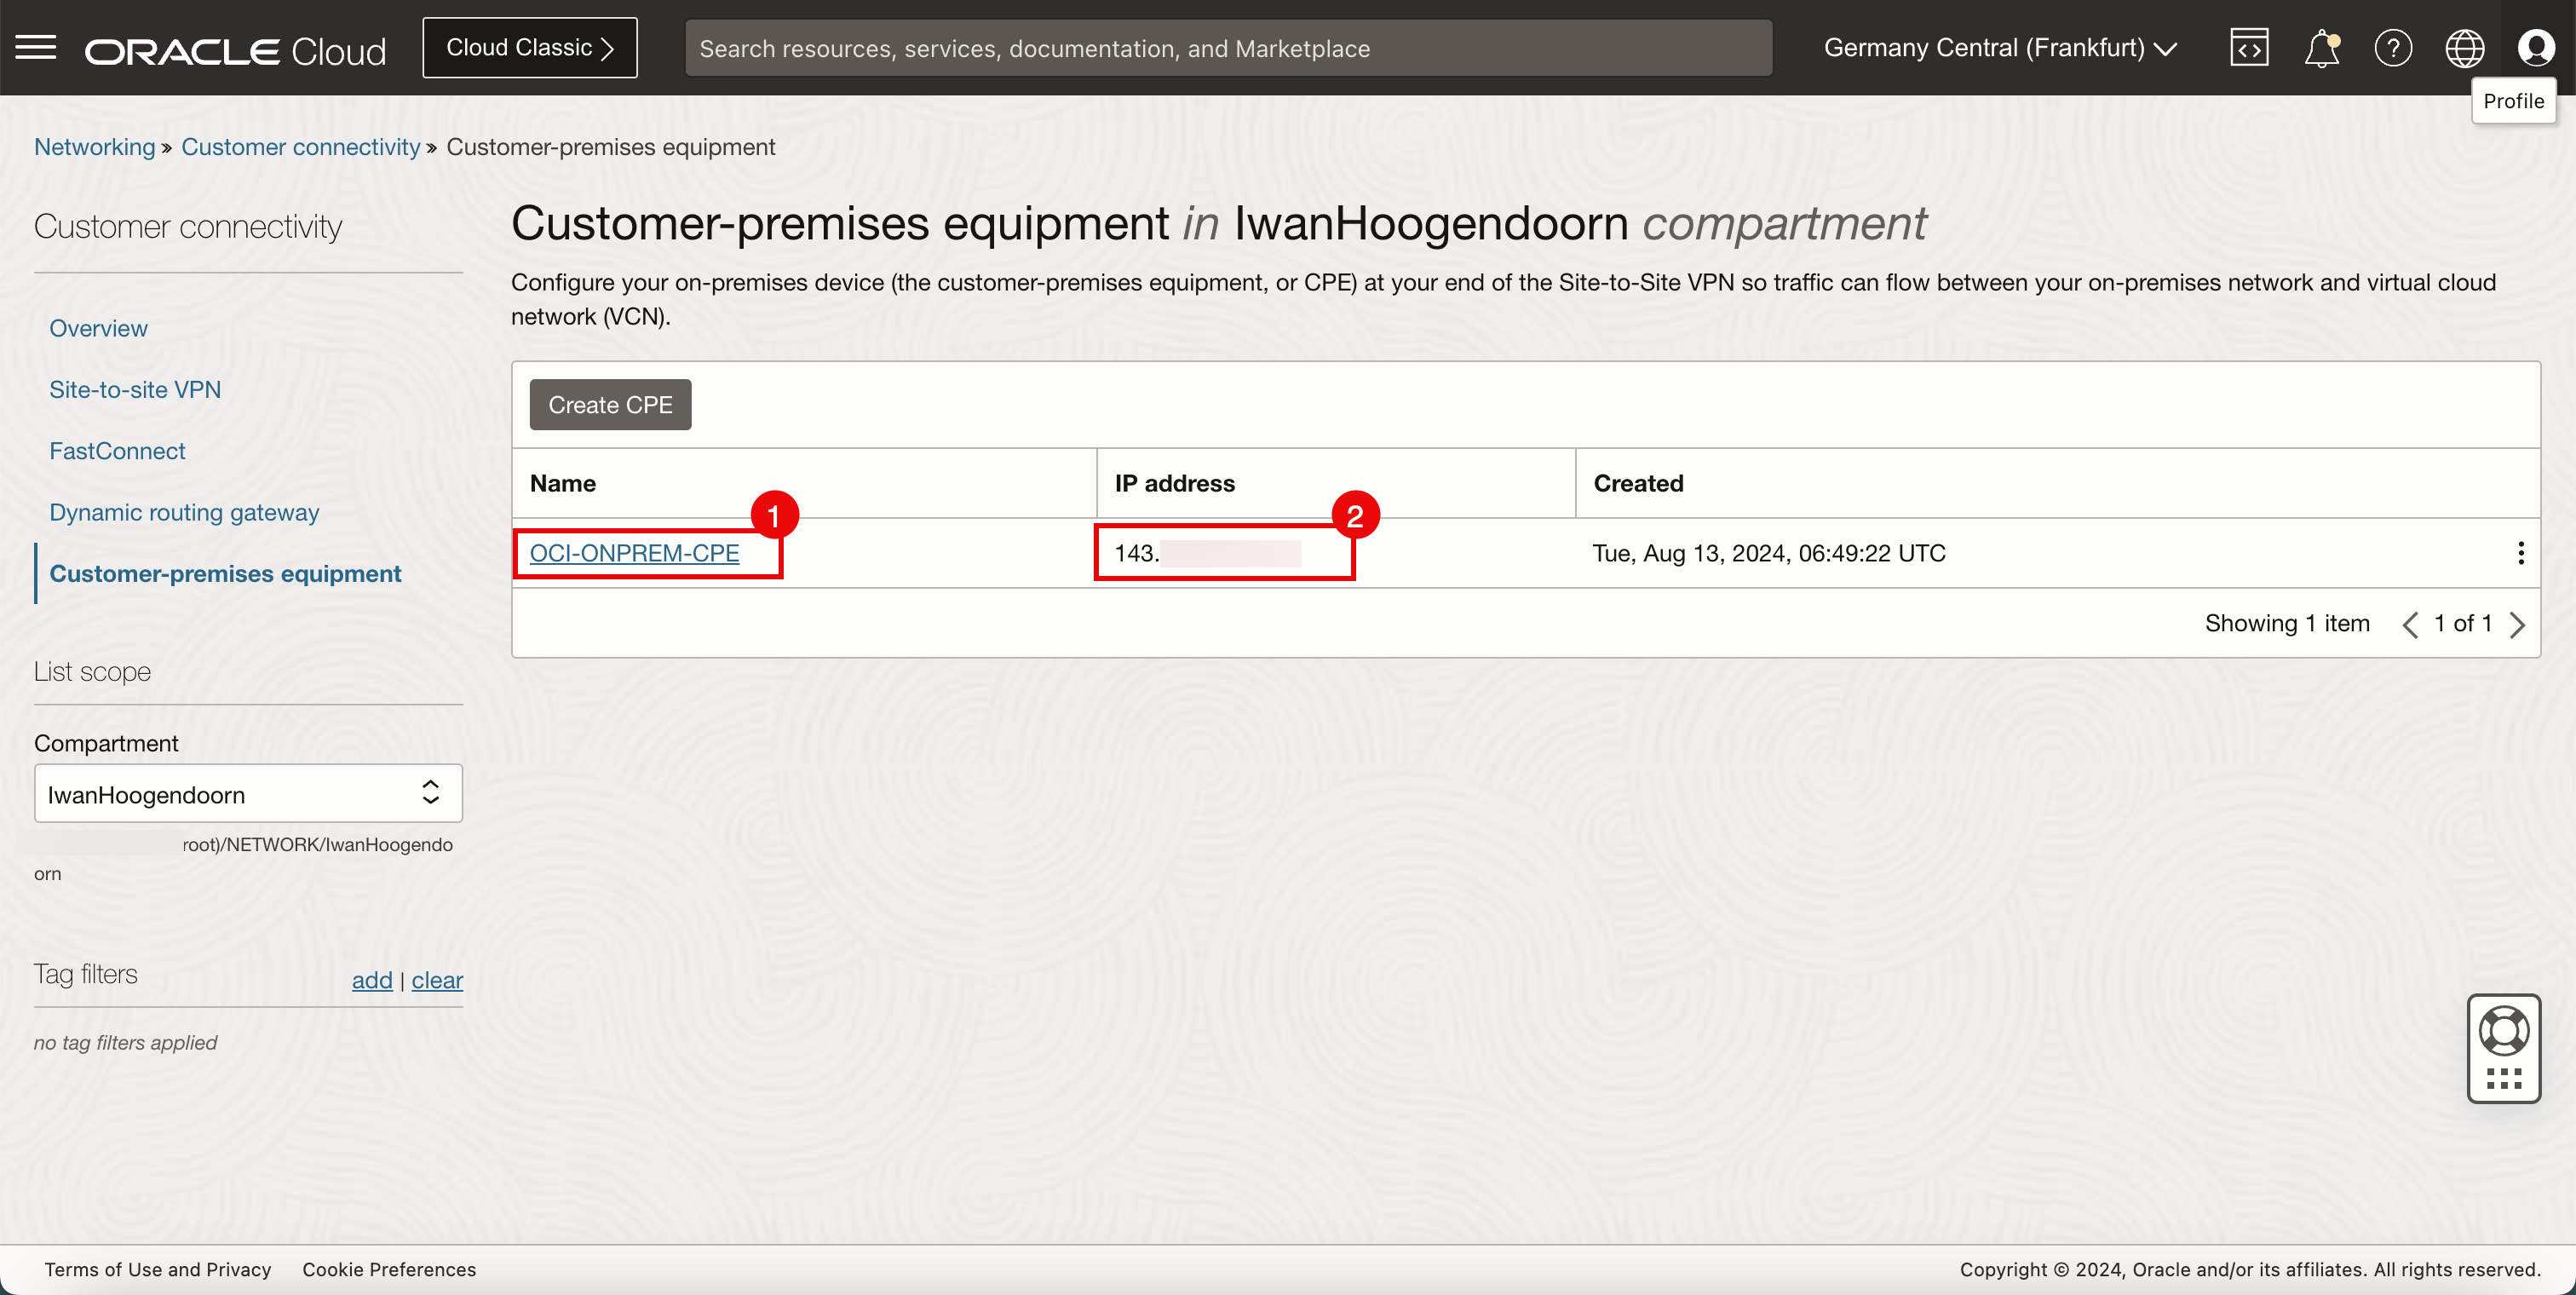Go to the next page of results
The height and width of the screenshot is (1295, 2576).
2517,624
